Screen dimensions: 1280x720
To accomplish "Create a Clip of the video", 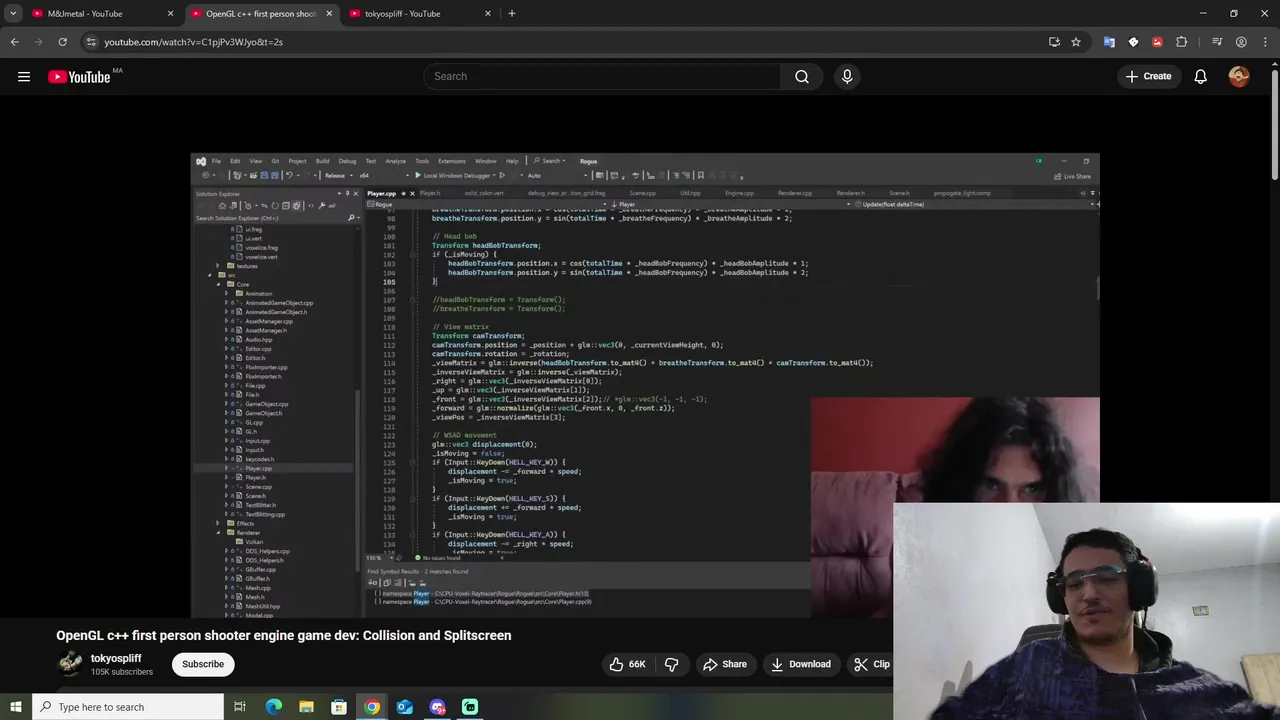I will [x=871, y=664].
